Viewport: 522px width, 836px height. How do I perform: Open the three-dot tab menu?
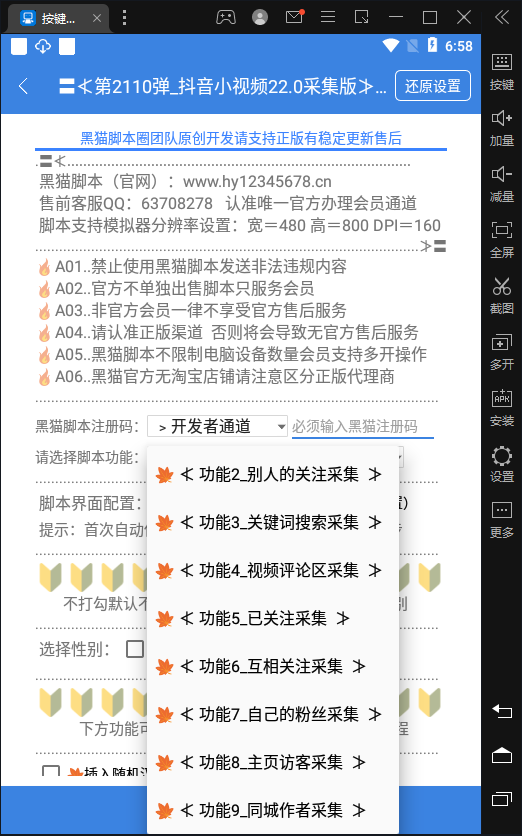[x=124, y=17]
